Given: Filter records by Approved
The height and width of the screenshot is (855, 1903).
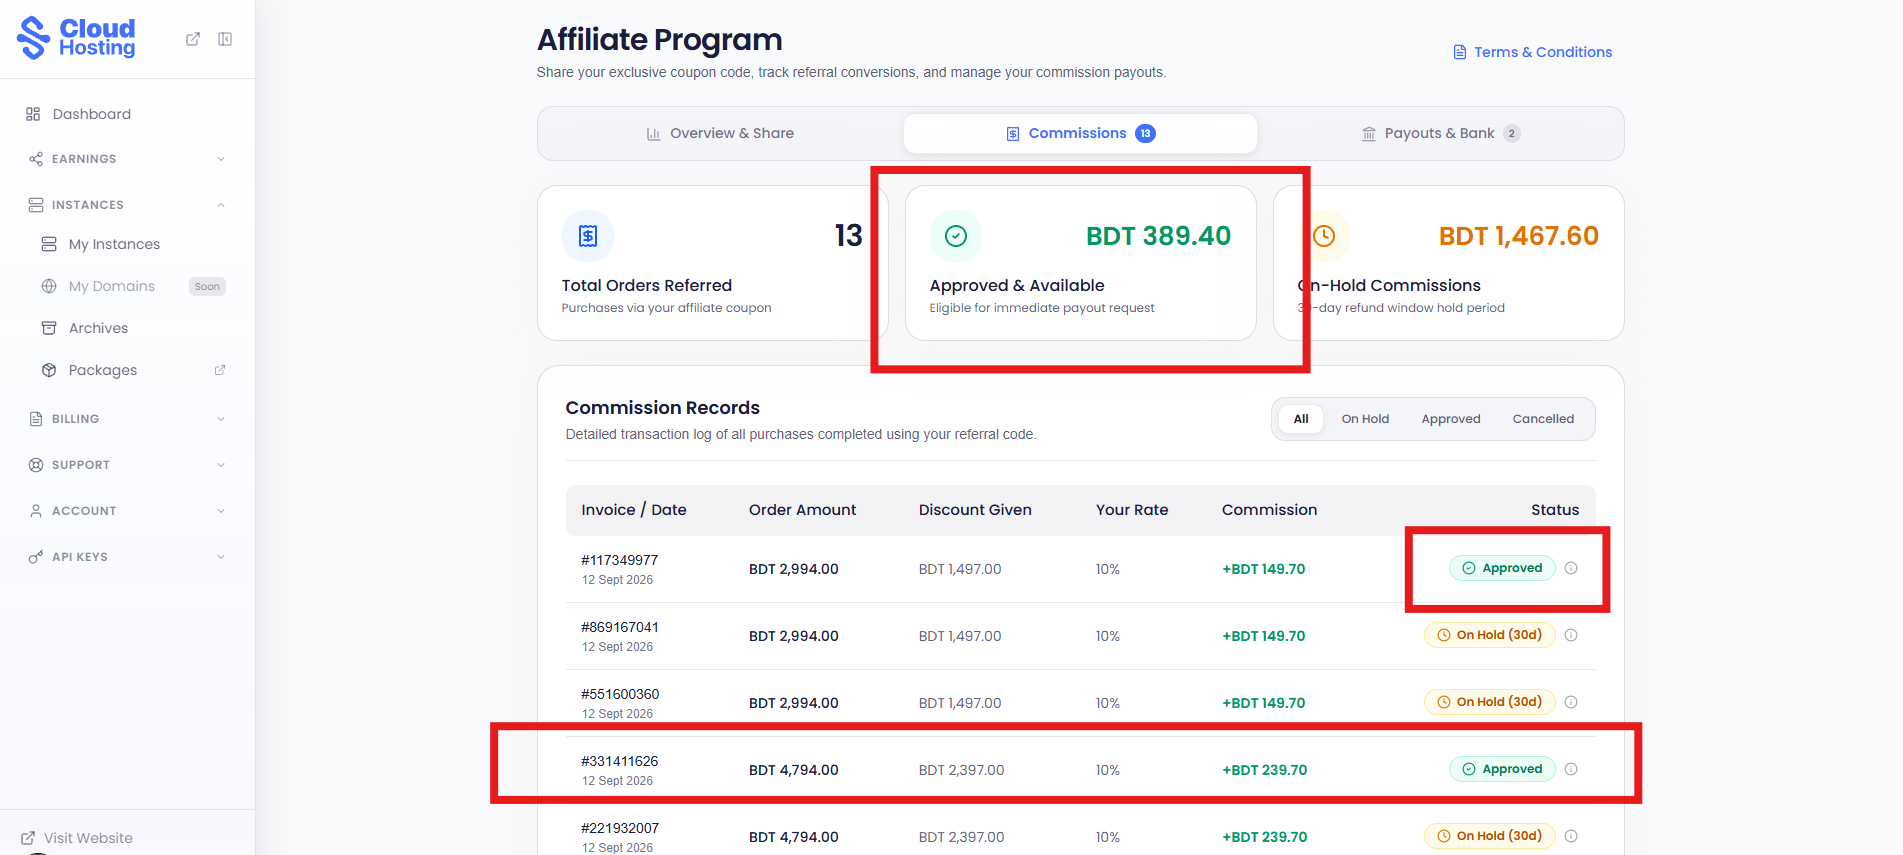Looking at the screenshot, I should click(x=1451, y=419).
